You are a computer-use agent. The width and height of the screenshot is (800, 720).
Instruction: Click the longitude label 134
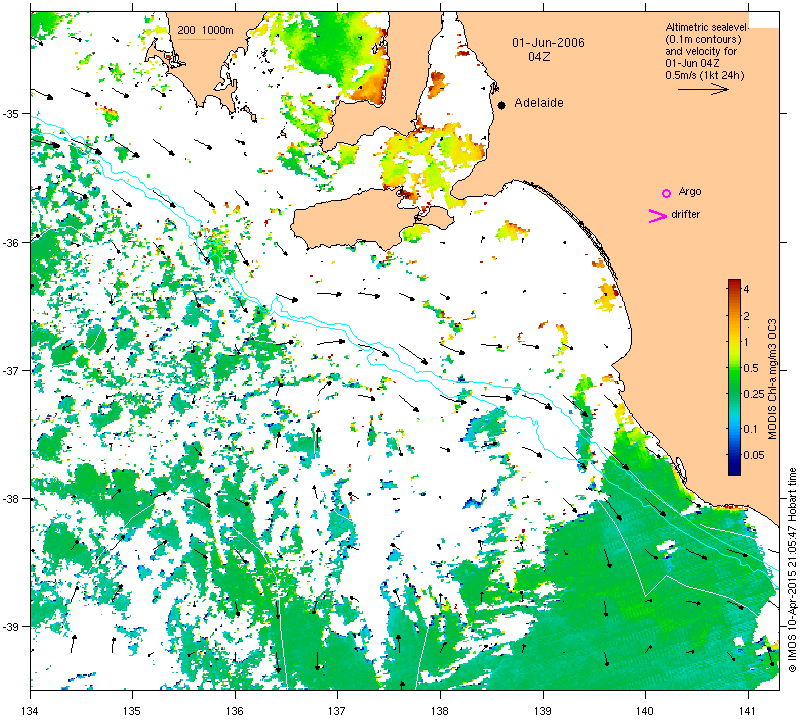coord(31,709)
